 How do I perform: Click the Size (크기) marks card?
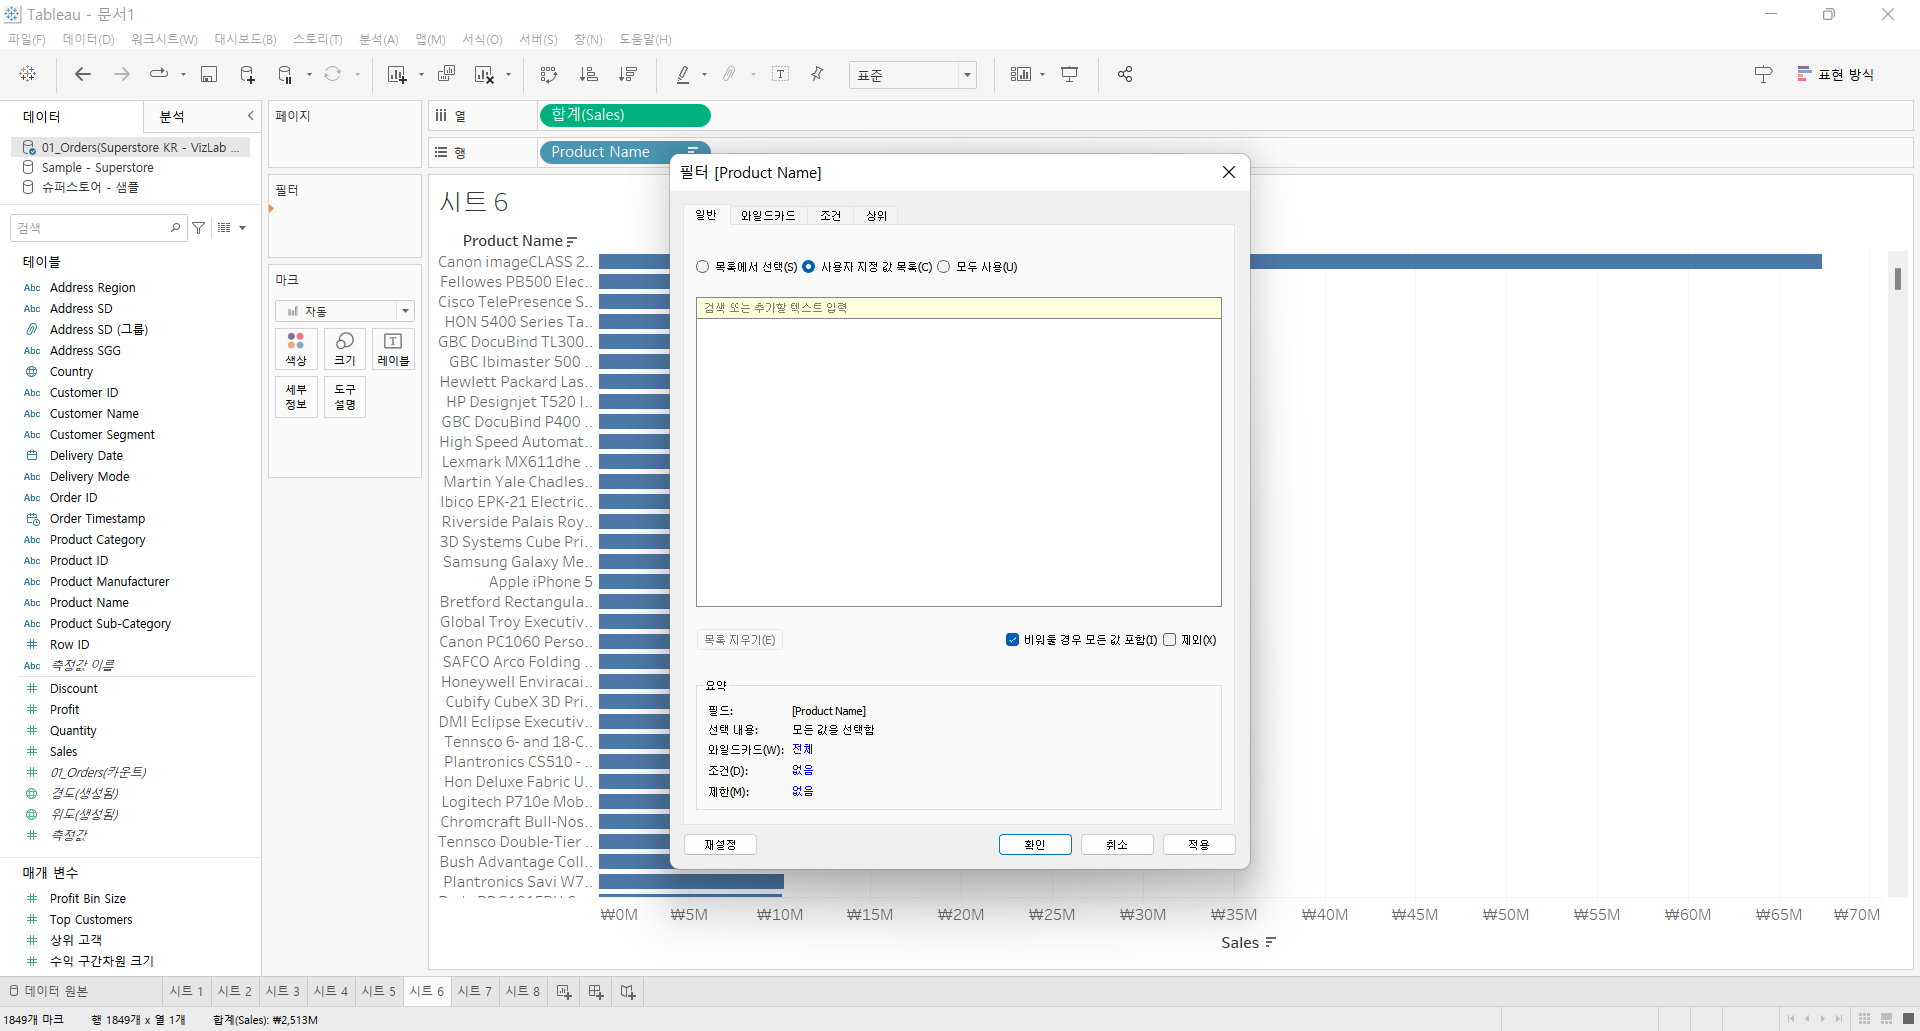pos(345,349)
